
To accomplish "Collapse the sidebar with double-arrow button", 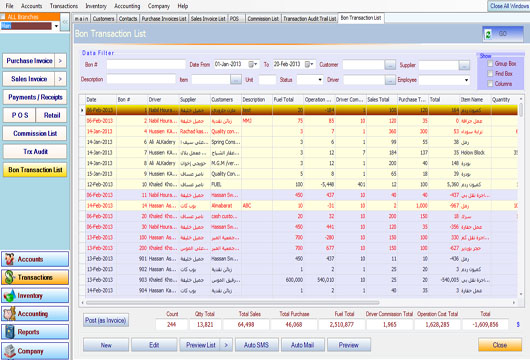I will point(65,22).
